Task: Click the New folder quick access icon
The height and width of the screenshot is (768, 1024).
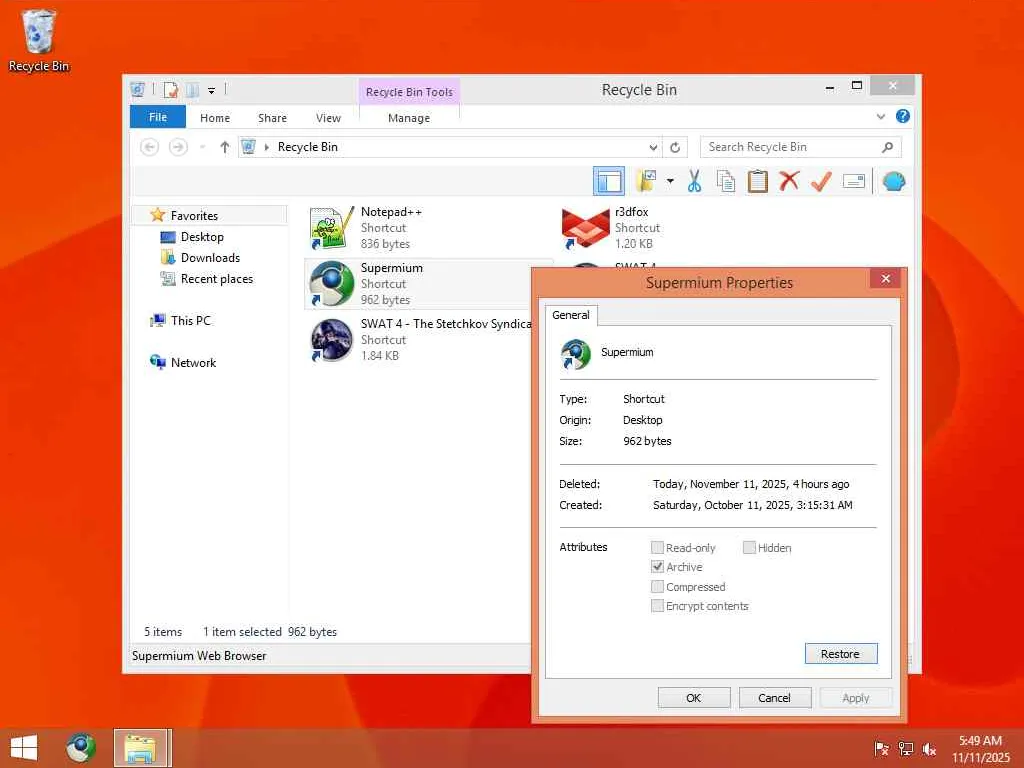Action: pyautogui.click(x=193, y=89)
